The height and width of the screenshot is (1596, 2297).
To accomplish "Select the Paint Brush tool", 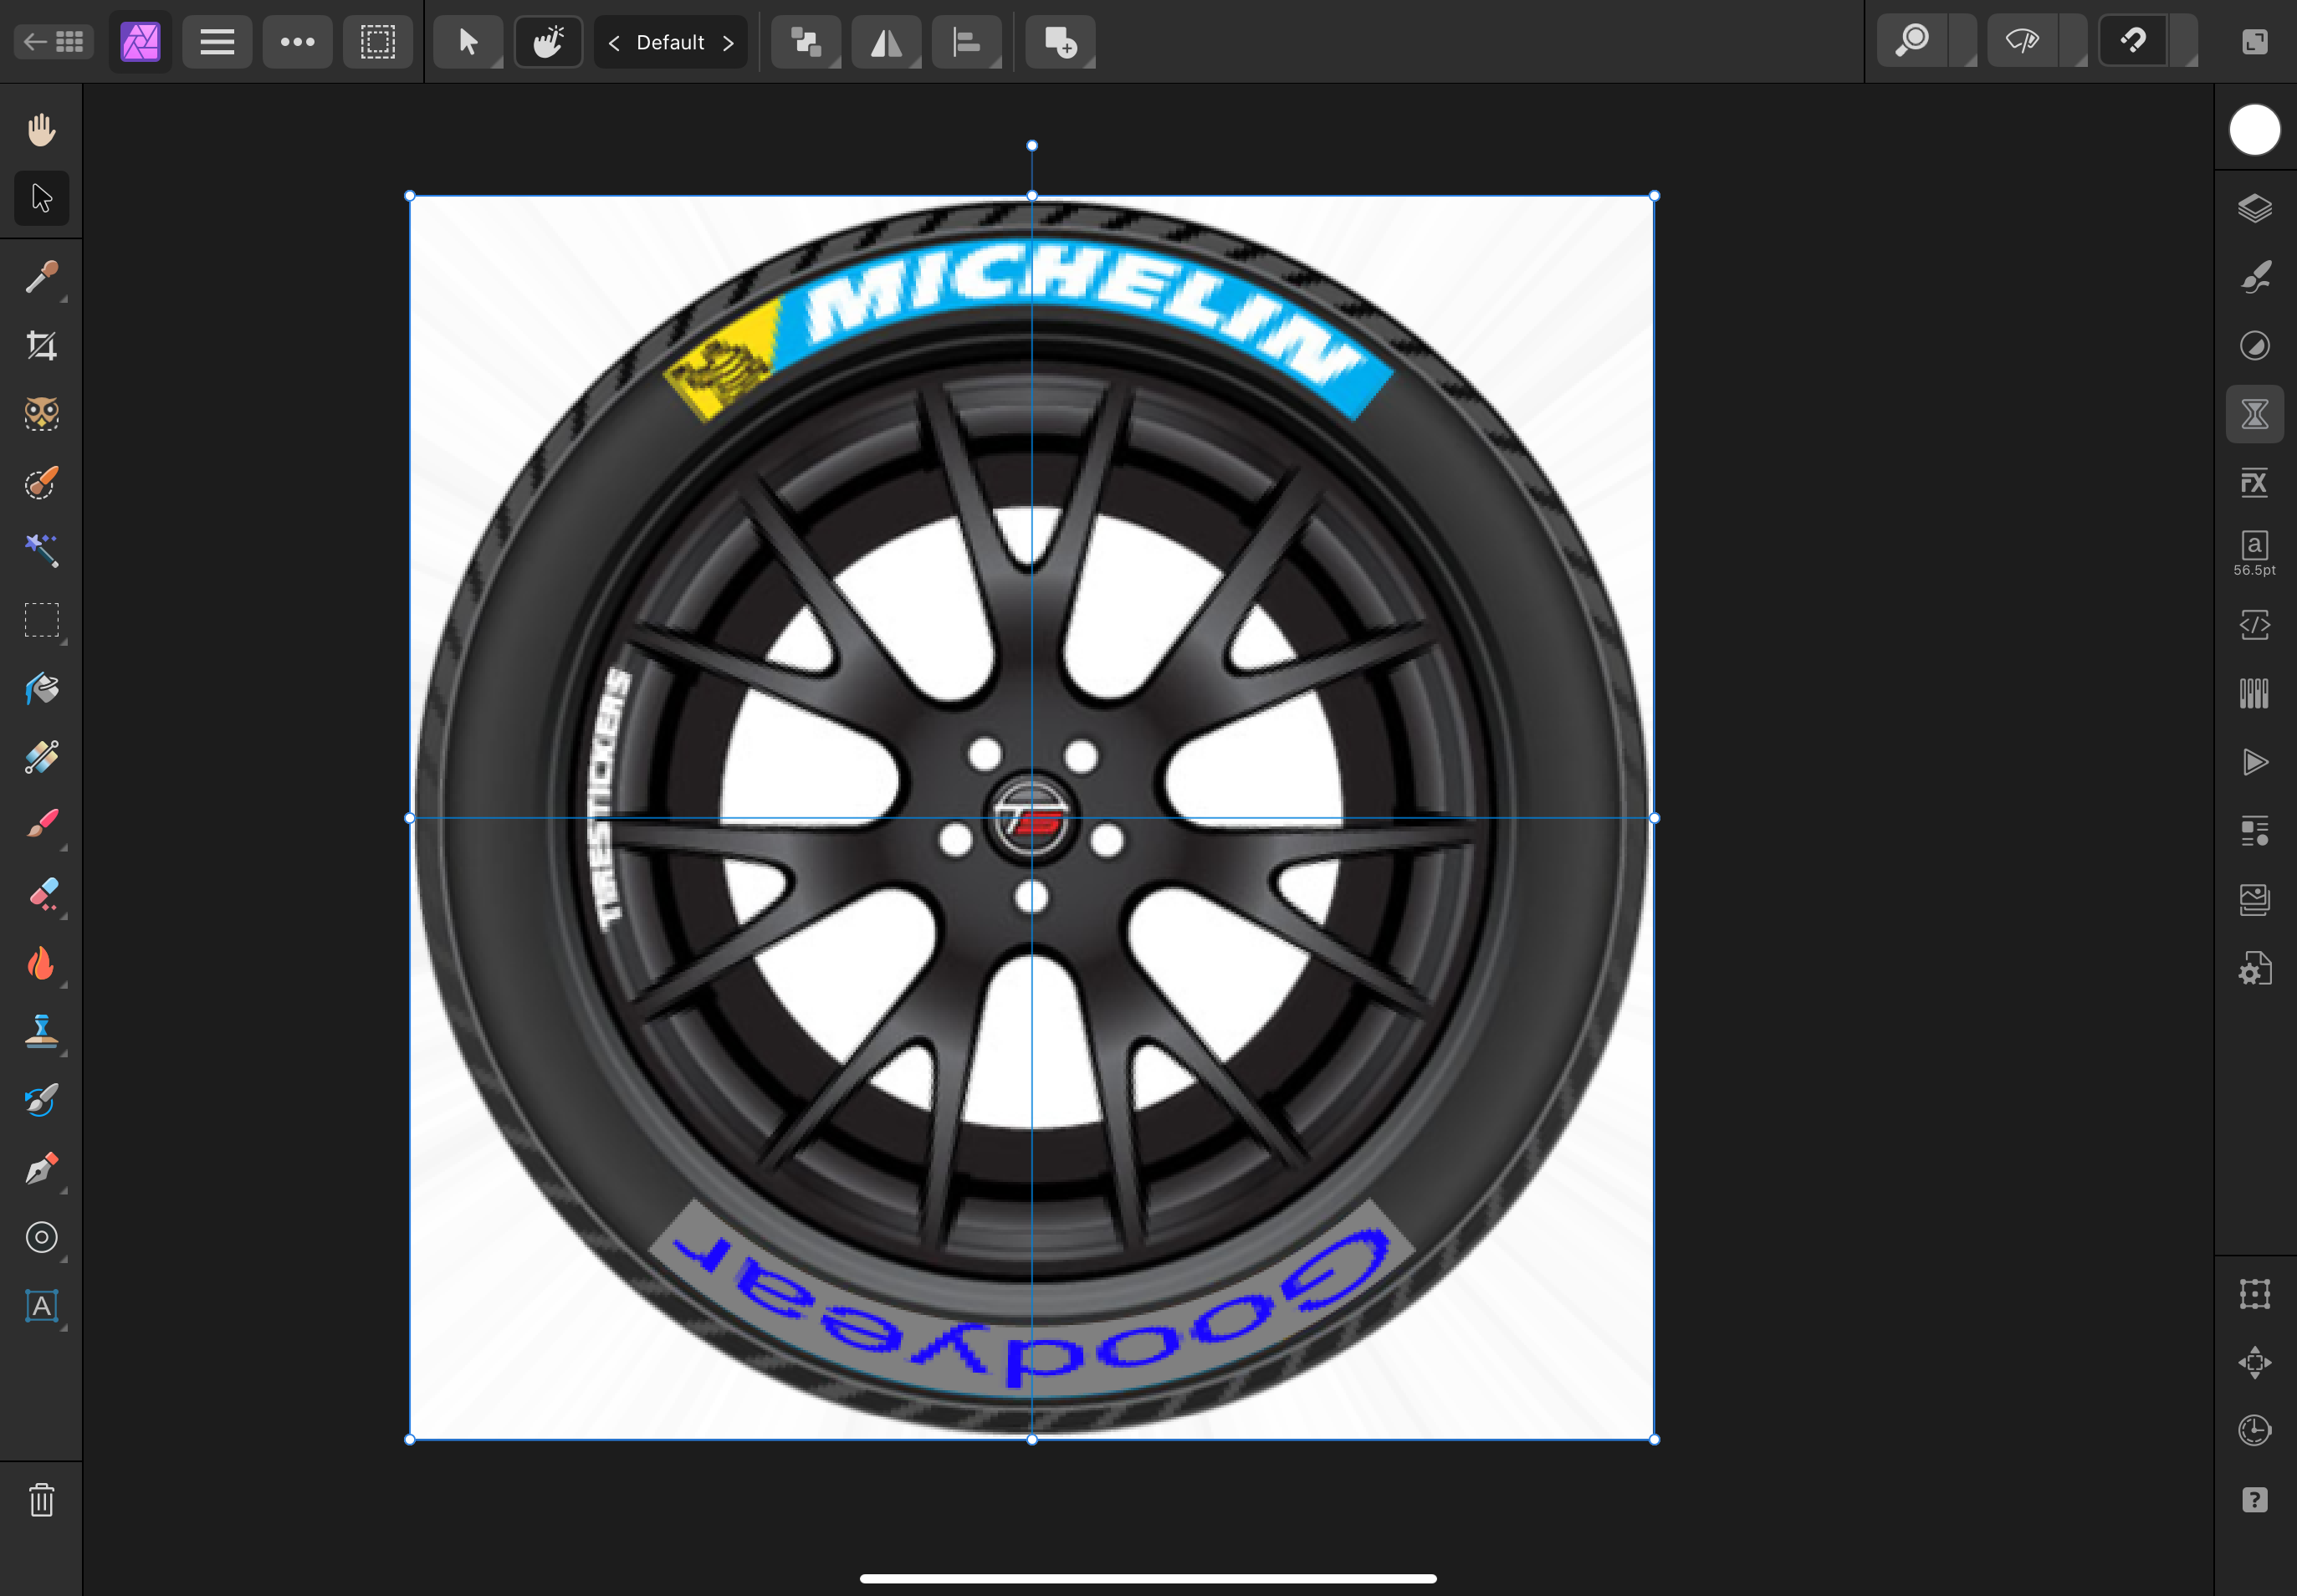I will (41, 825).
